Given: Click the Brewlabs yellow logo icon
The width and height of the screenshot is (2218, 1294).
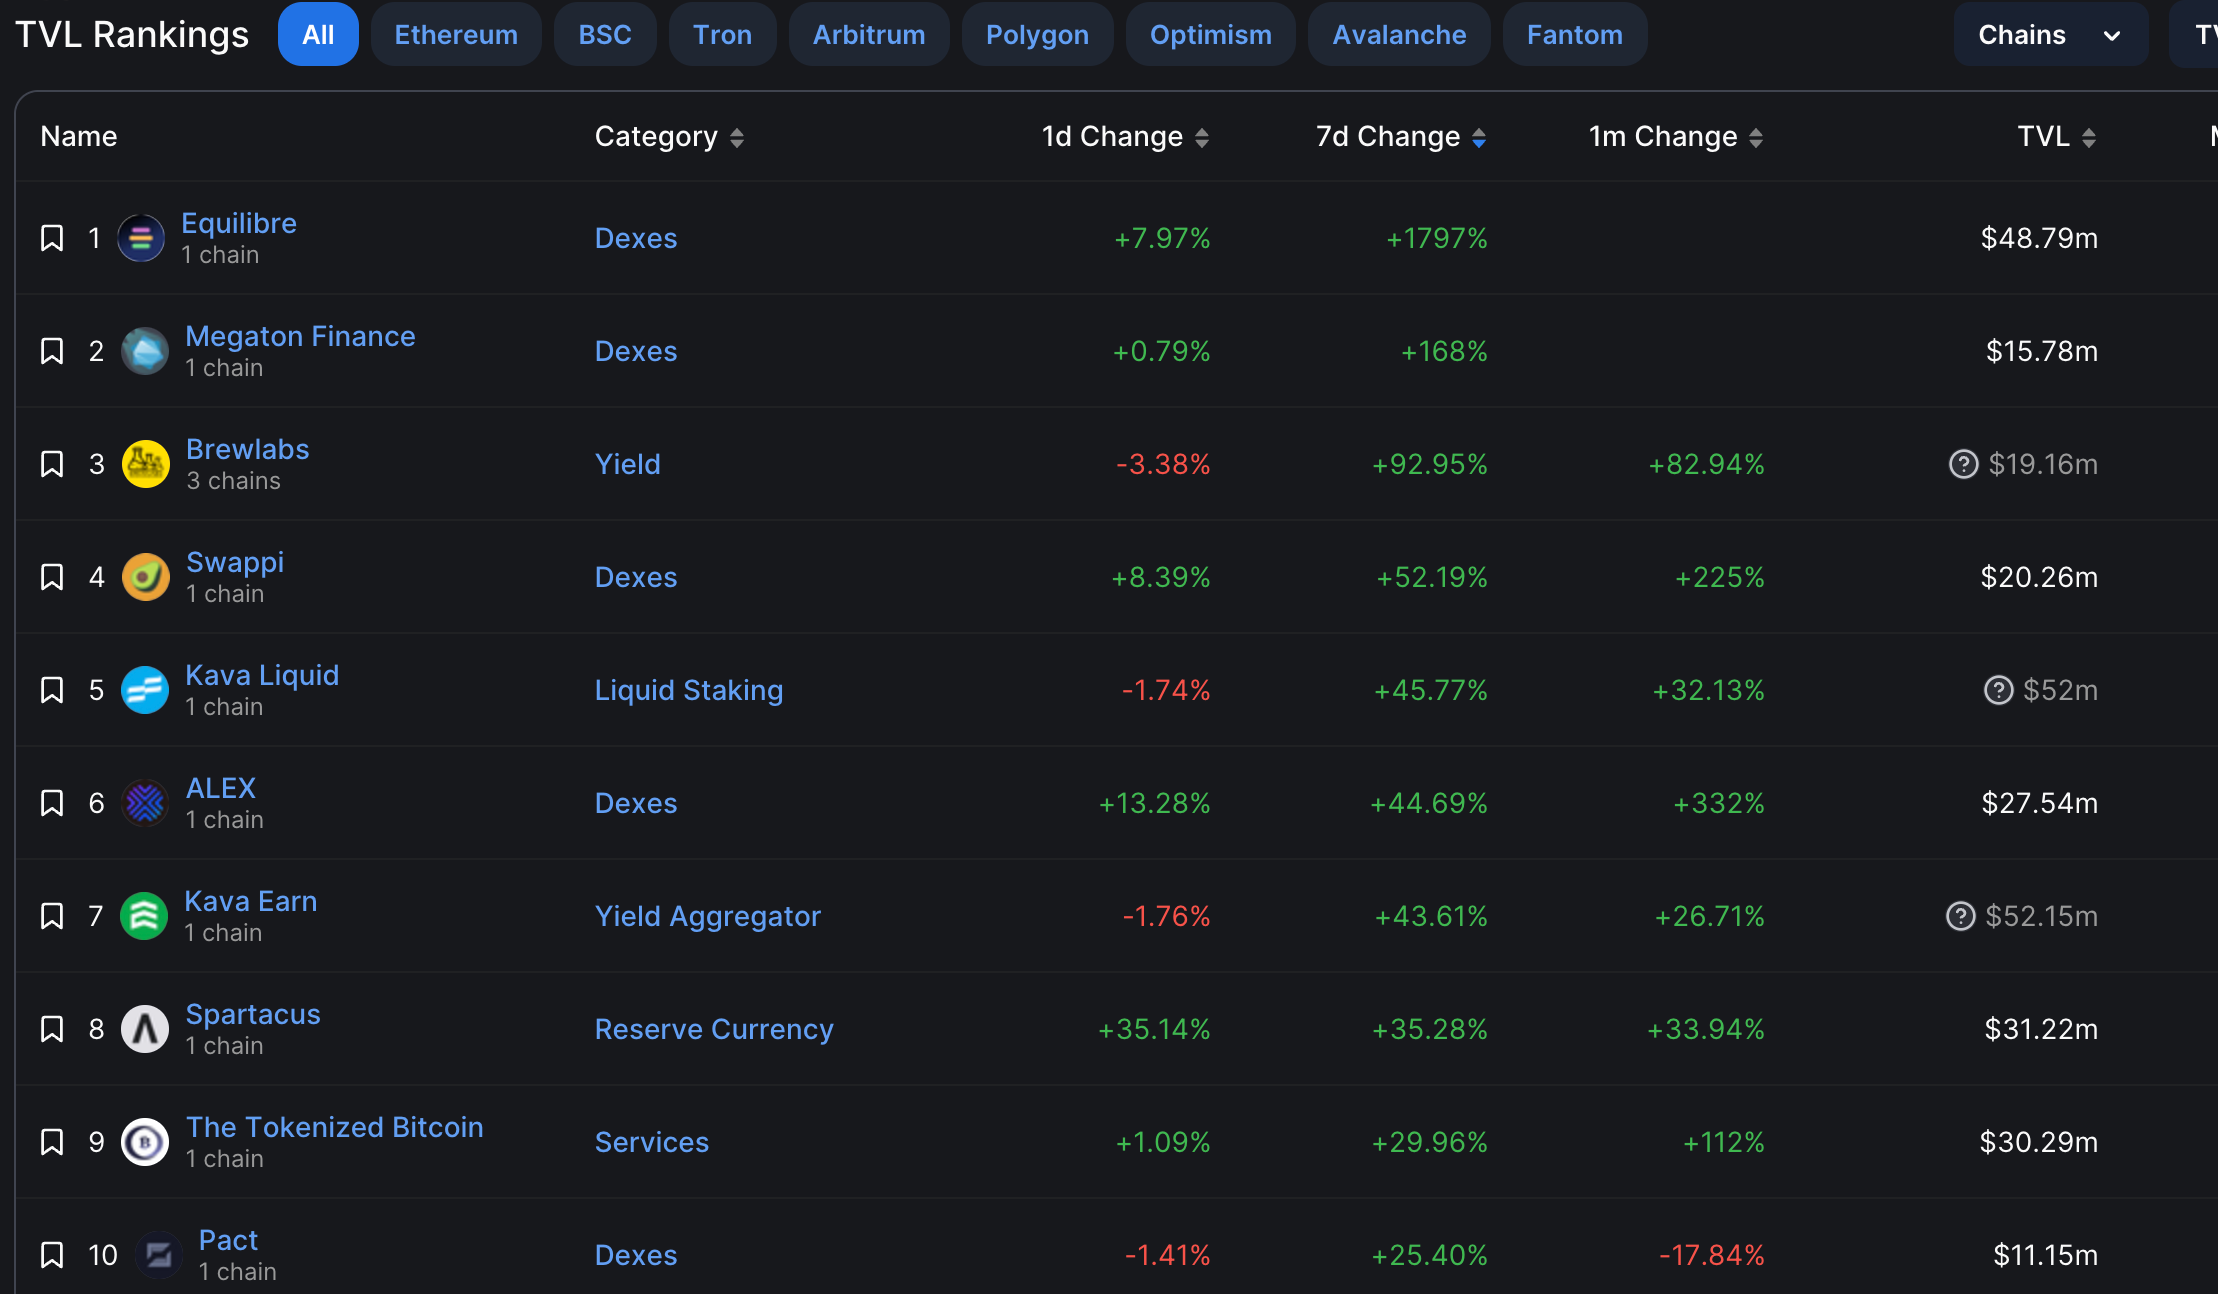Looking at the screenshot, I should coord(145,464).
